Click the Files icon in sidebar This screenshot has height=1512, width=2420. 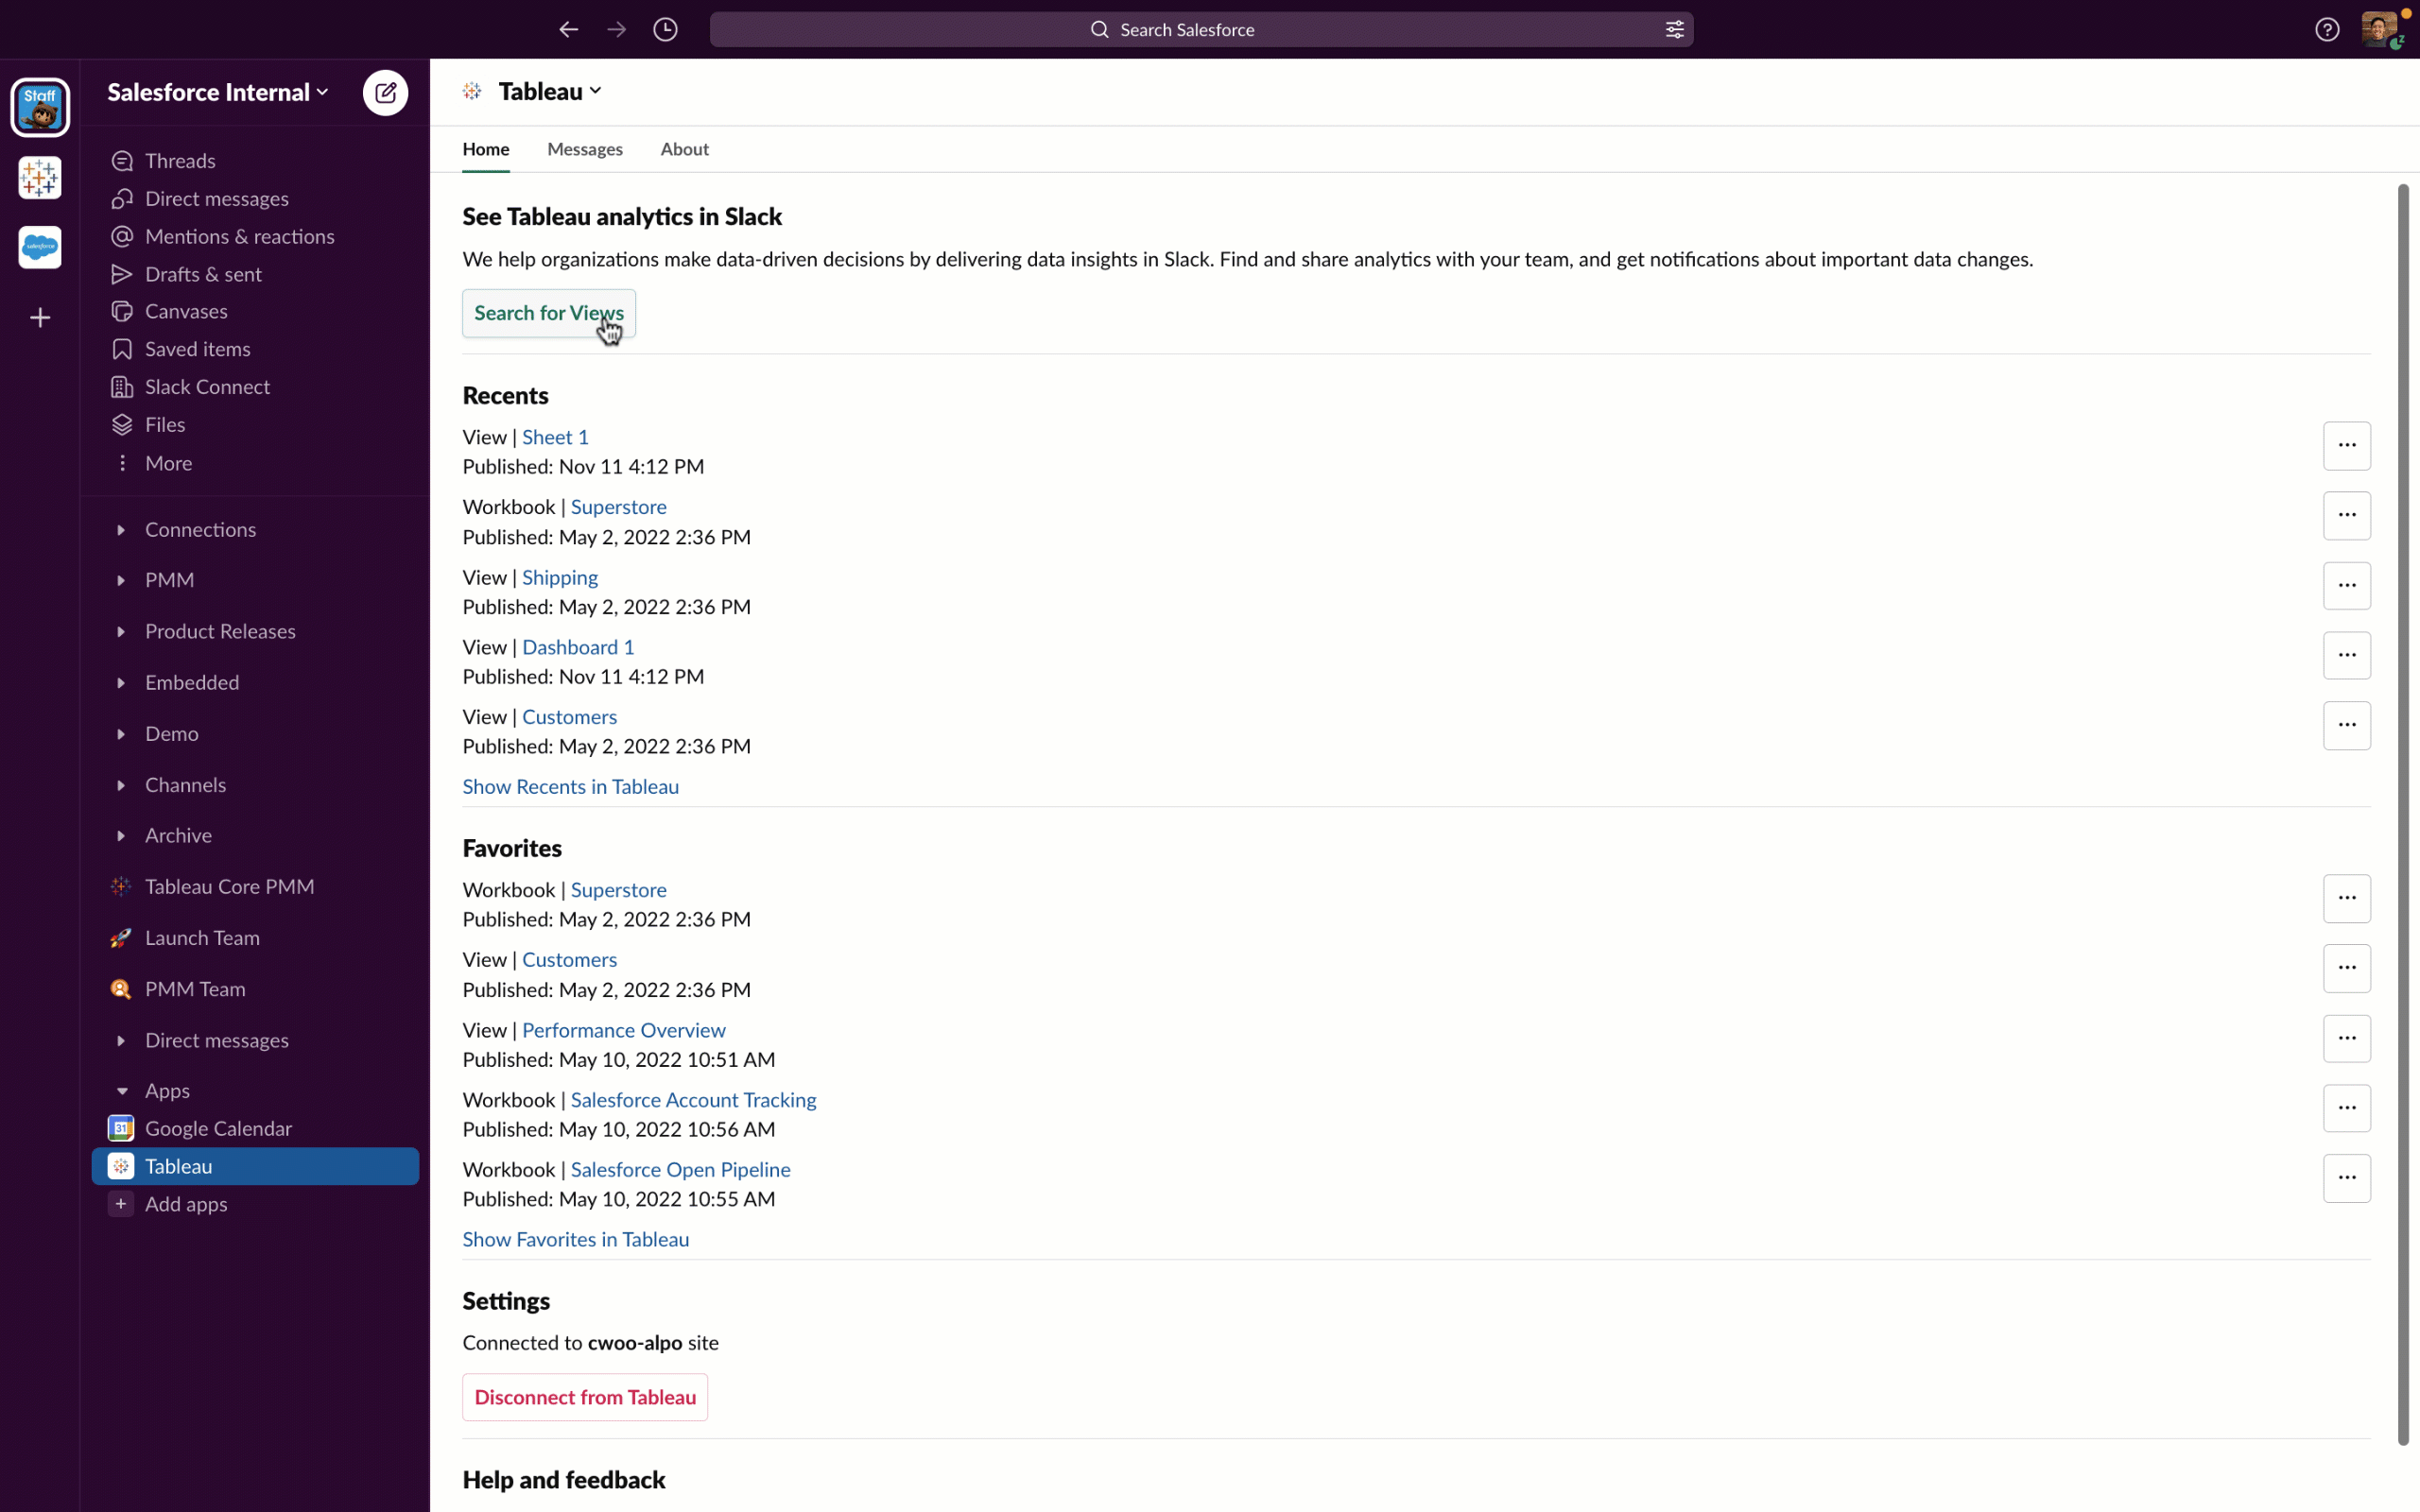(x=122, y=423)
